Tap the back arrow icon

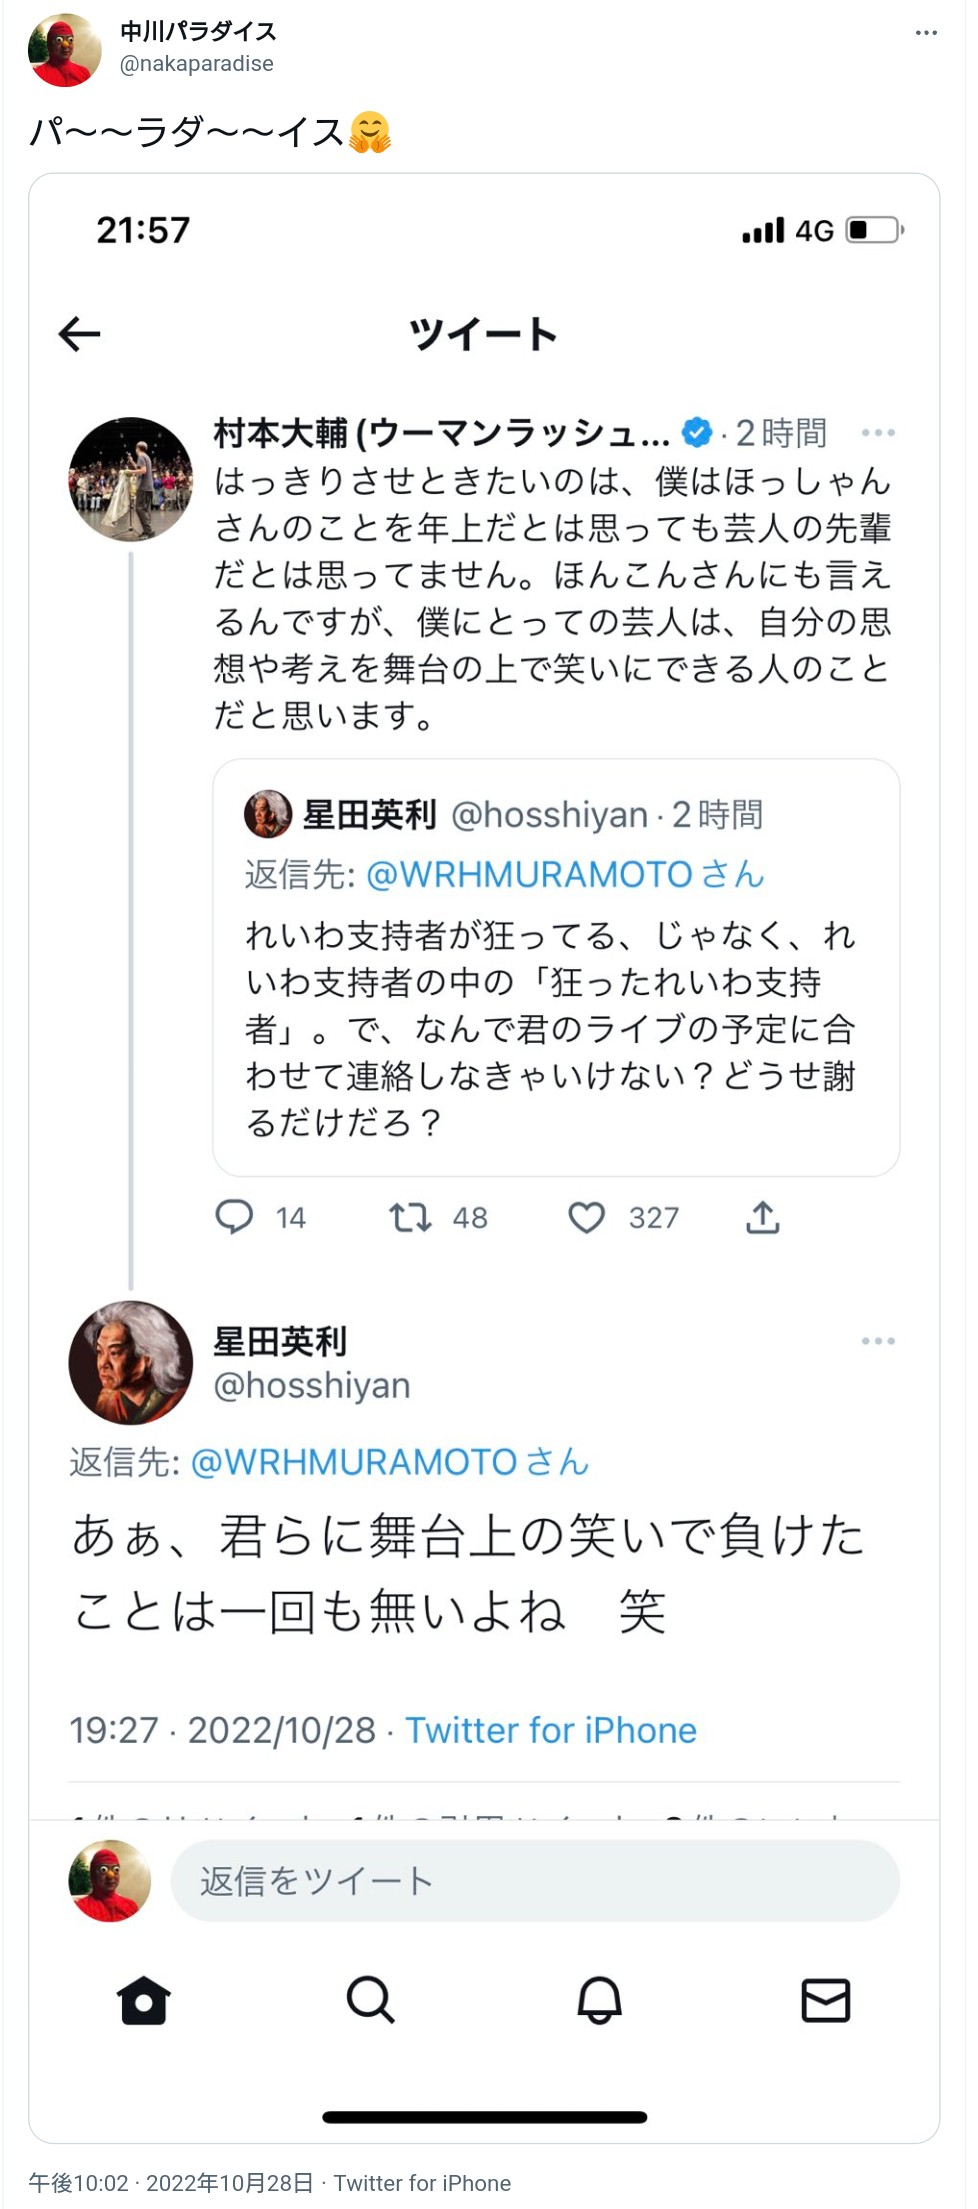[80, 334]
